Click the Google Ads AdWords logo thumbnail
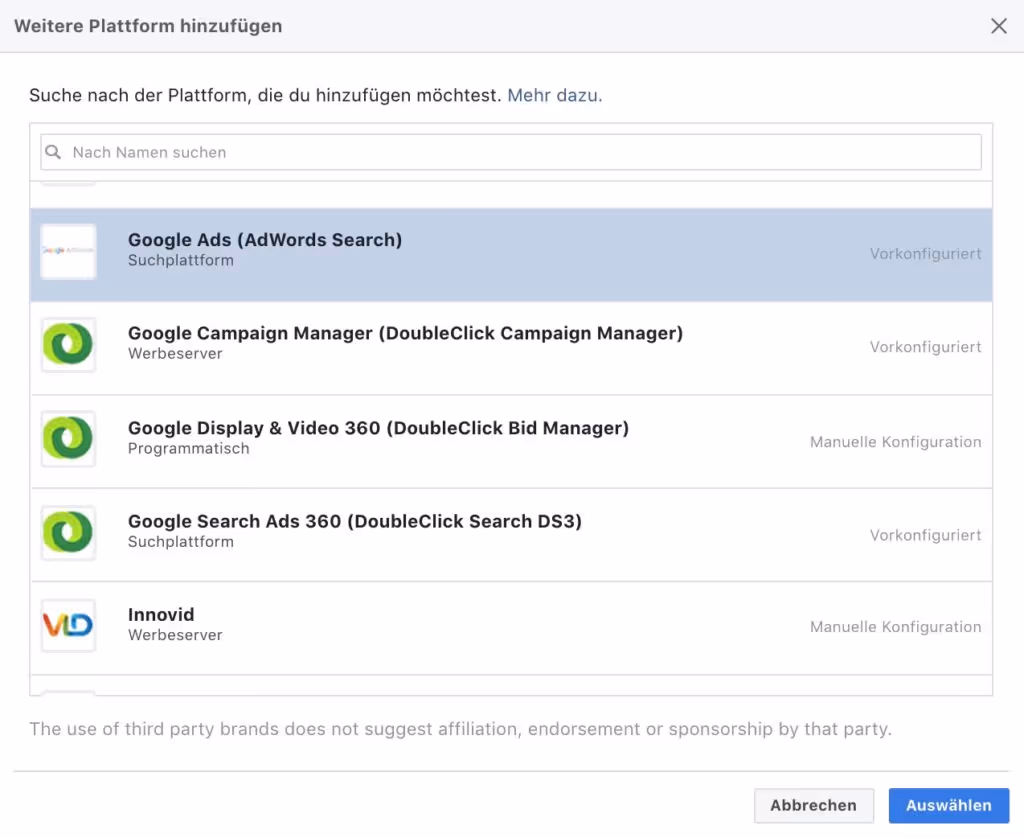1024x838 pixels. pyautogui.click(x=68, y=251)
